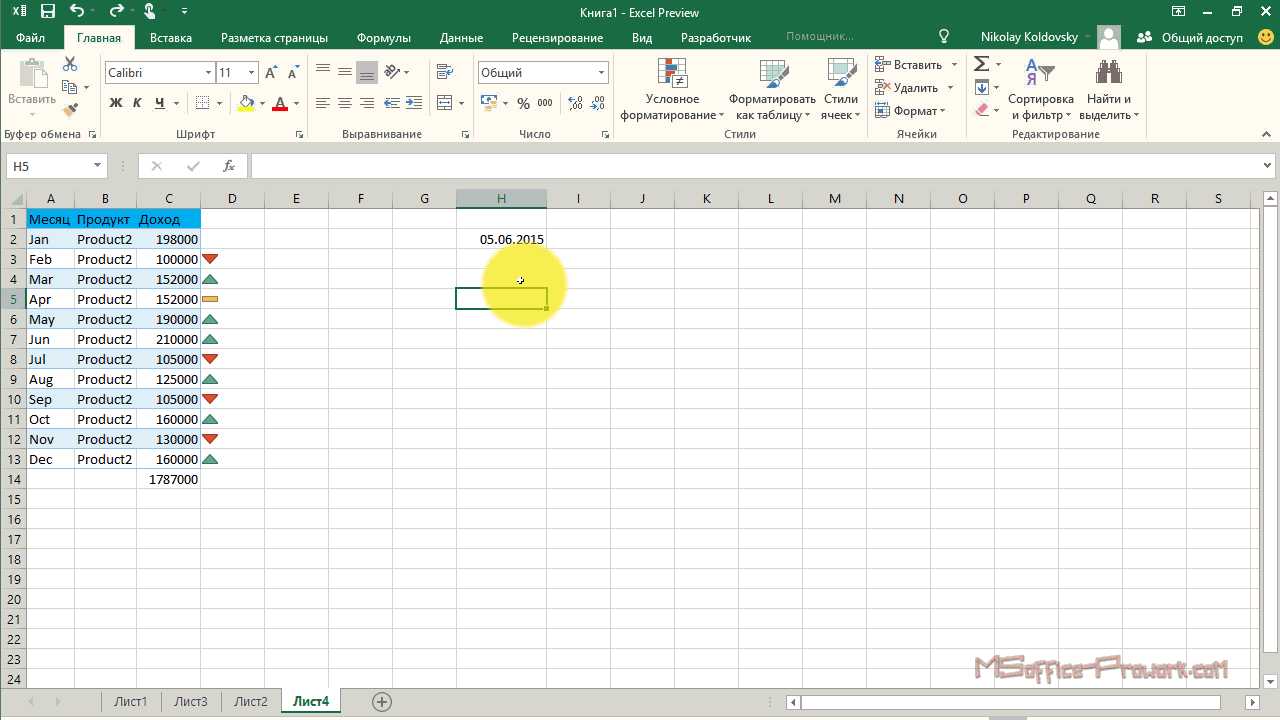Switch to the Формулы ribbon tab

pyautogui.click(x=383, y=38)
